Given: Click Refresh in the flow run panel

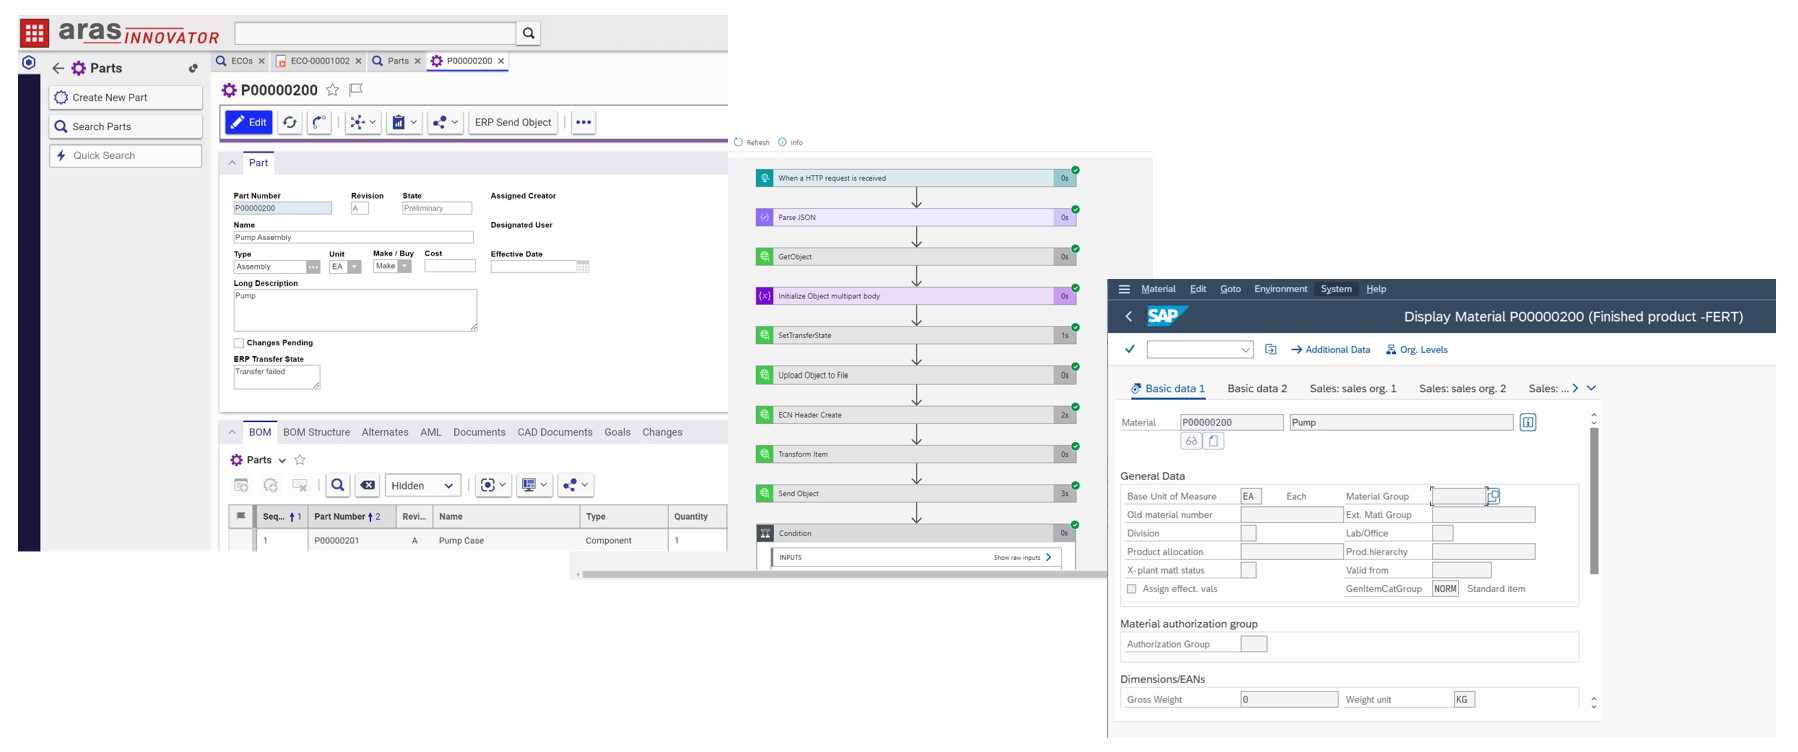Looking at the screenshot, I should [x=752, y=142].
